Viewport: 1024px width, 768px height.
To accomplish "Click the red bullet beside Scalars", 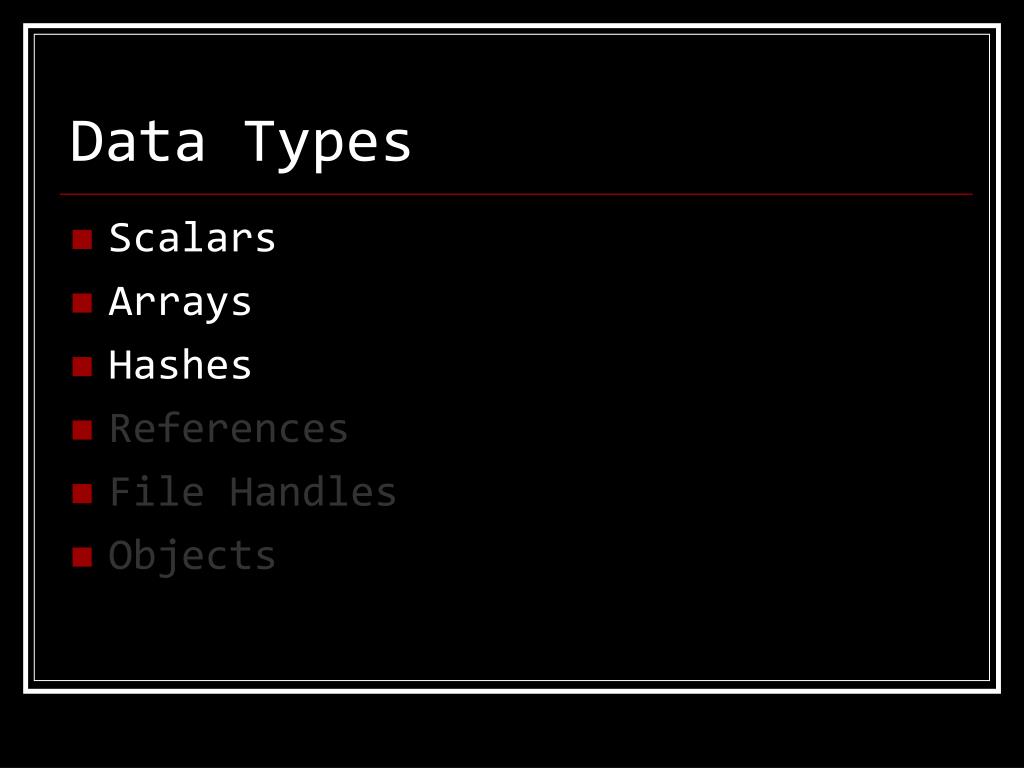I will 82,240.
